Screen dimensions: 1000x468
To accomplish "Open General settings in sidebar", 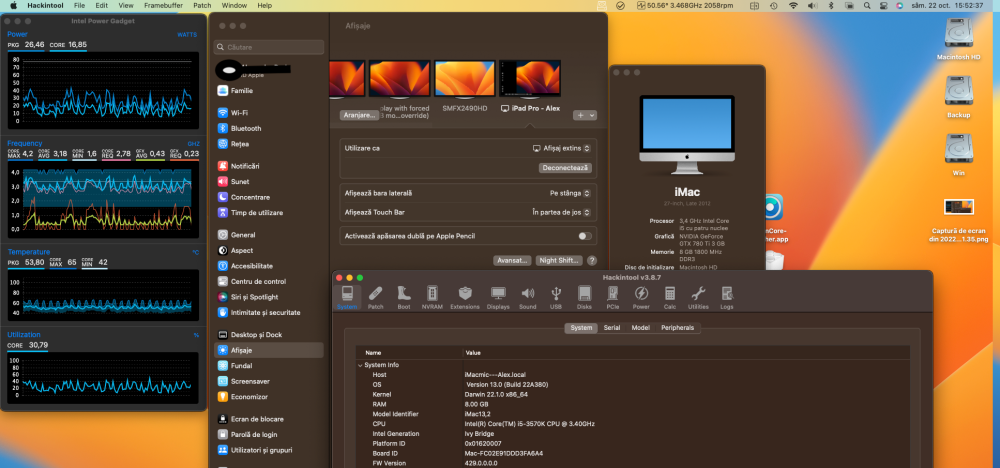I will pyautogui.click(x=268, y=235).
